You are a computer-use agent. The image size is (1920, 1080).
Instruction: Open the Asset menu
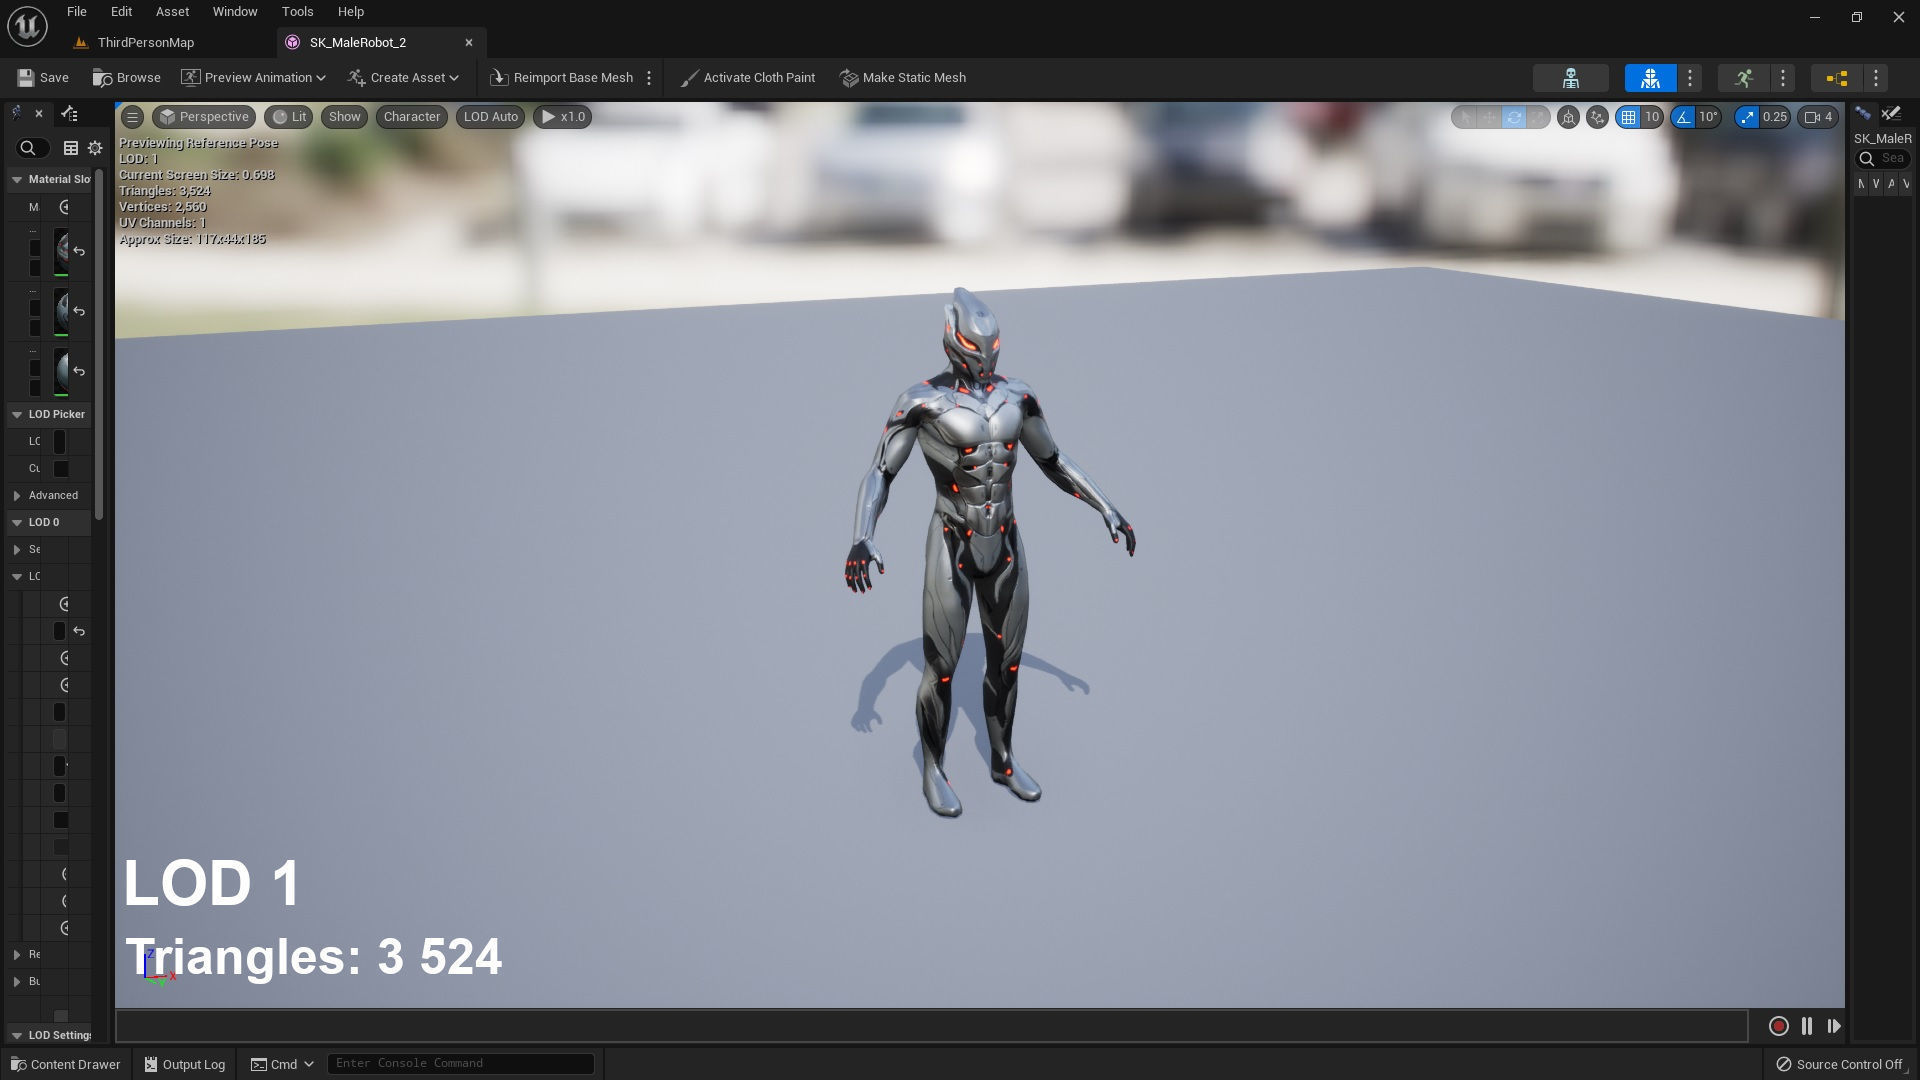[172, 12]
